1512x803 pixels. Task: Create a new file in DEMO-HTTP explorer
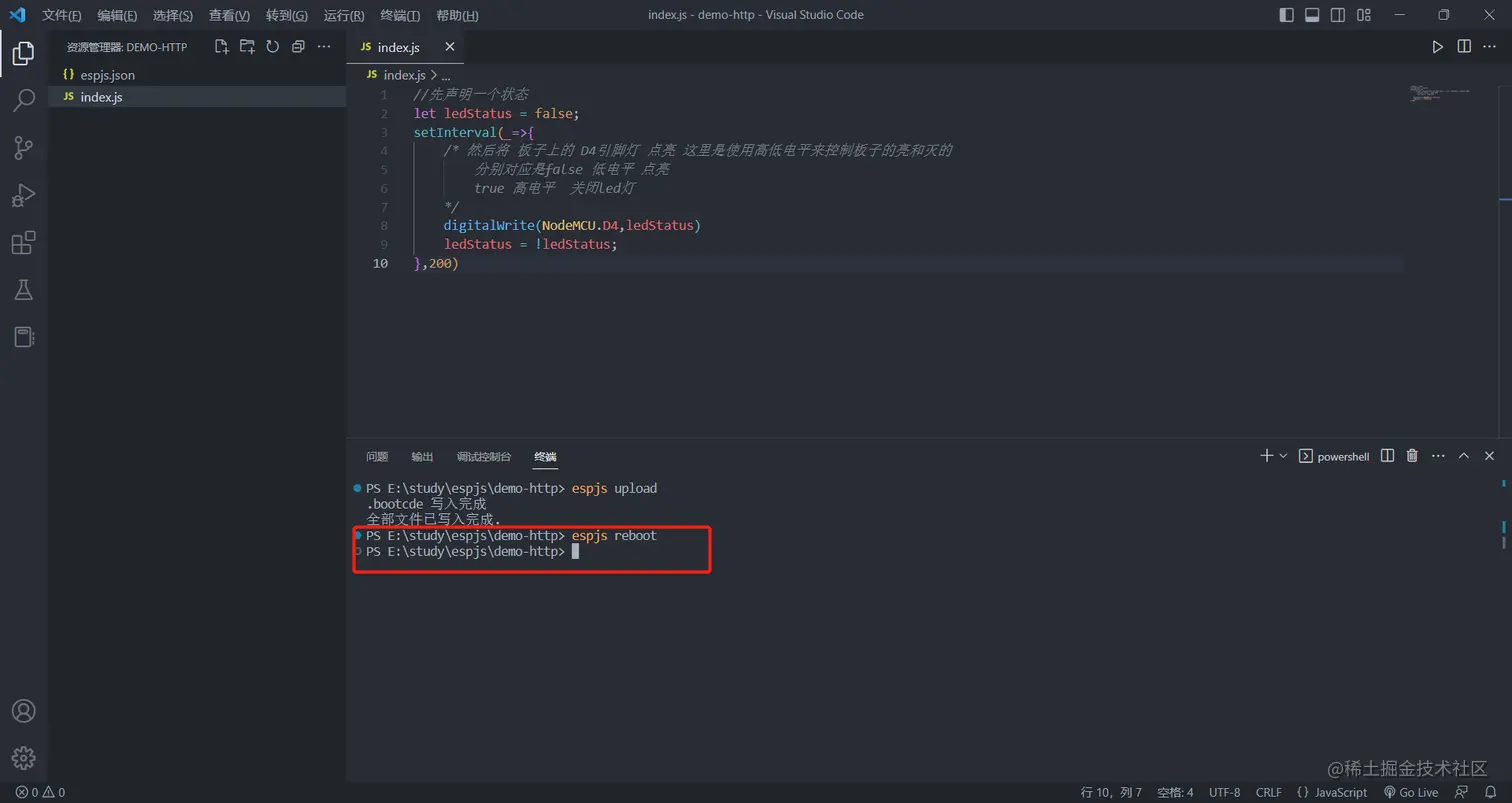click(221, 47)
